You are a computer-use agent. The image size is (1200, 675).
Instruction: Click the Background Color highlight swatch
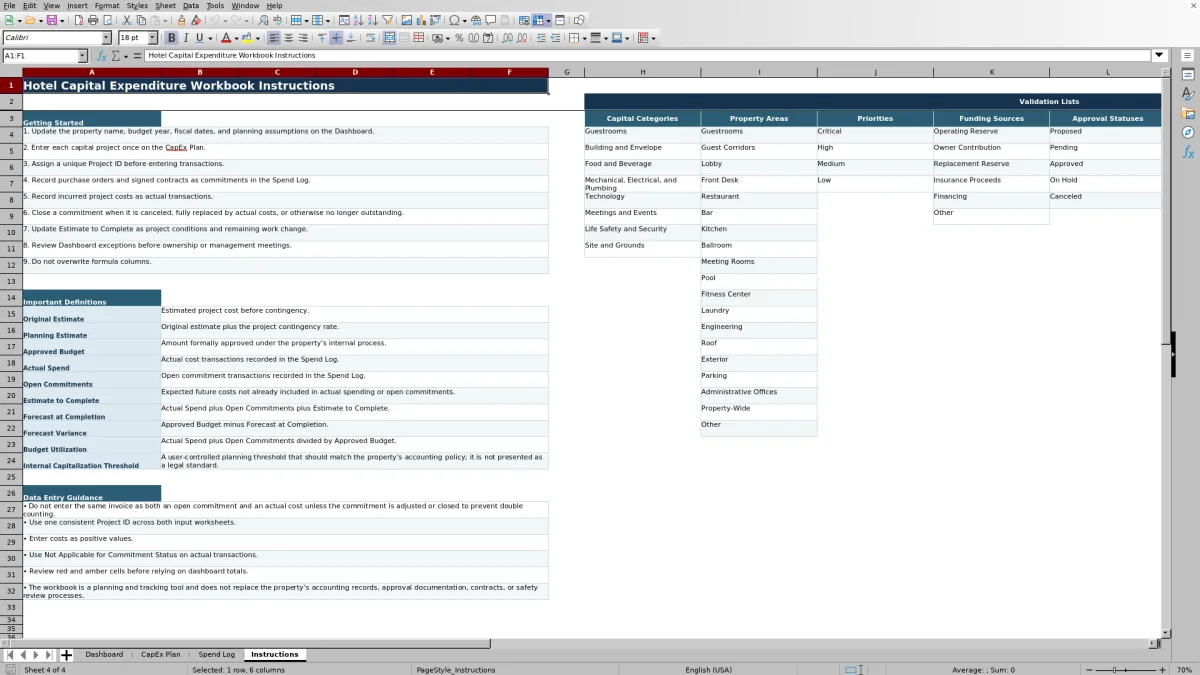(247, 38)
